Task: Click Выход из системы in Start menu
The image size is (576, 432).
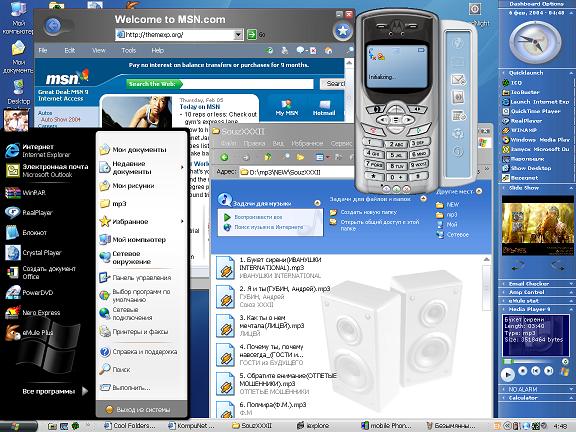Action: (138, 410)
